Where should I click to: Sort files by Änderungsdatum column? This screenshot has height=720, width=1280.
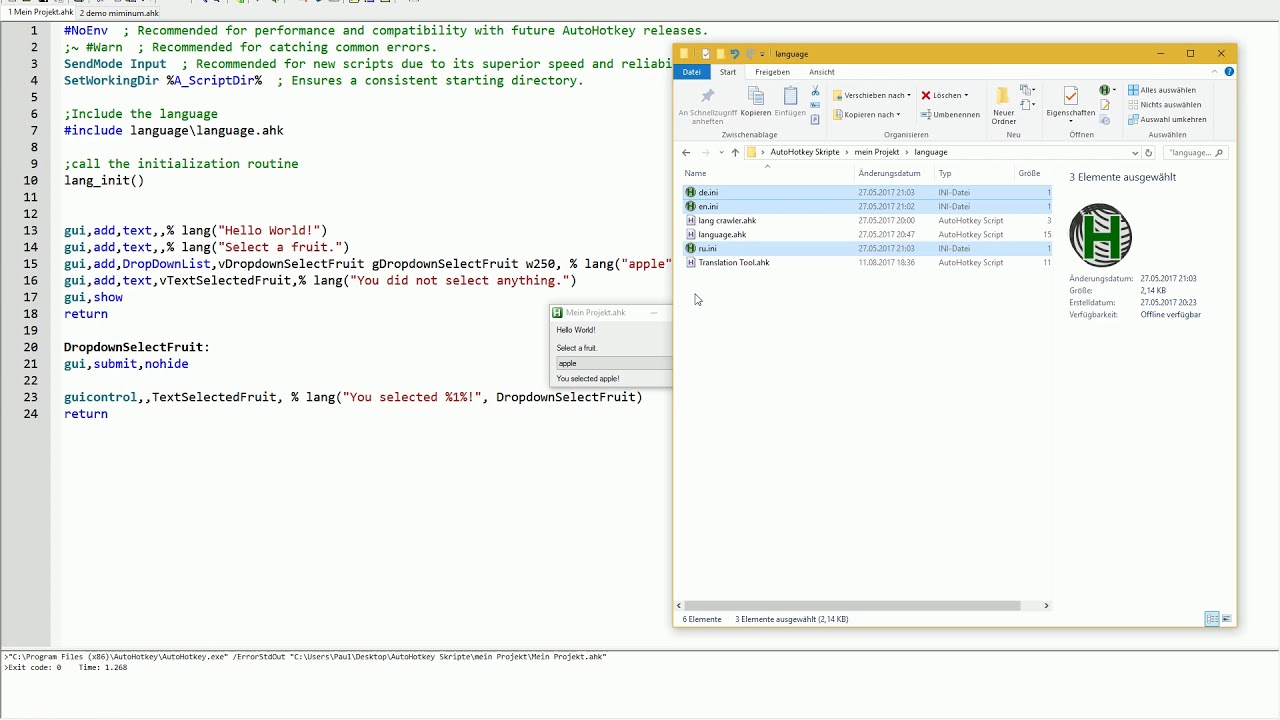[889, 174]
